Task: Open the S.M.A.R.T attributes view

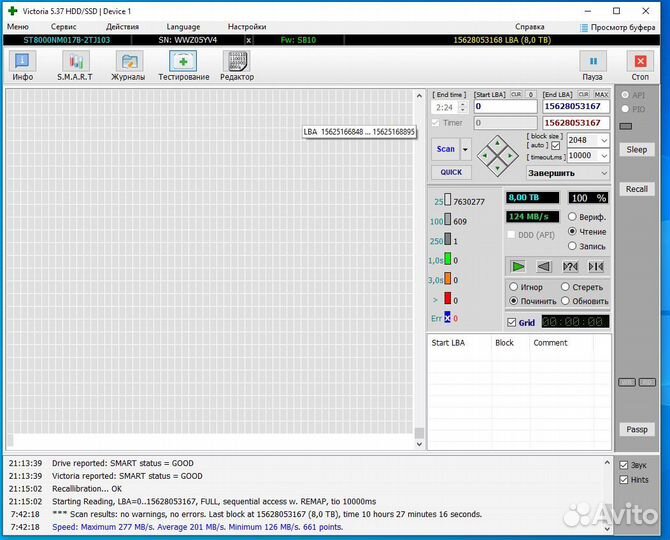Action: (x=74, y=65)
